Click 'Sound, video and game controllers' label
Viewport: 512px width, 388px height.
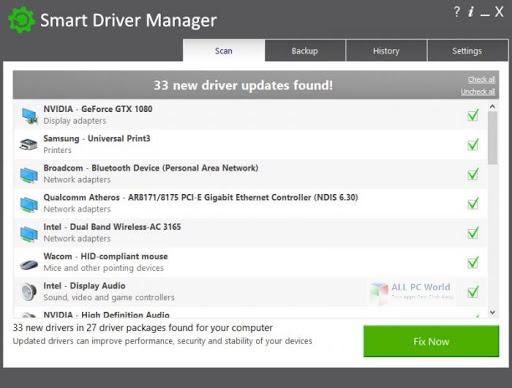point(109,297)
